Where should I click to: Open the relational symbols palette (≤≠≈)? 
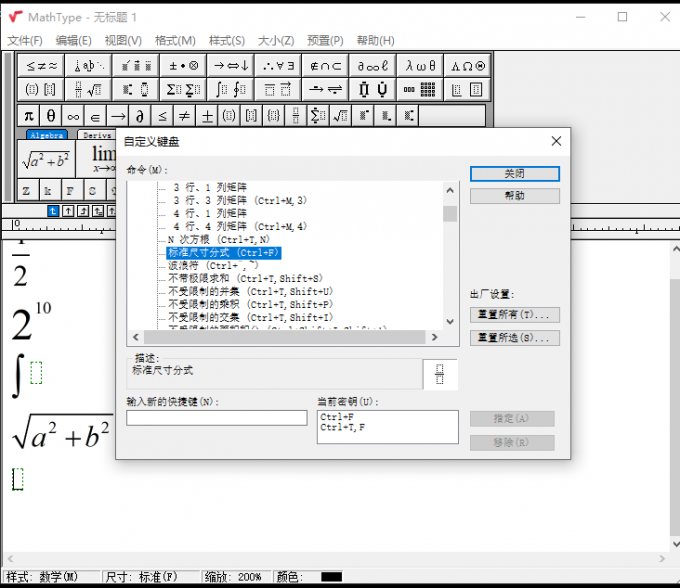click(41, 66)
